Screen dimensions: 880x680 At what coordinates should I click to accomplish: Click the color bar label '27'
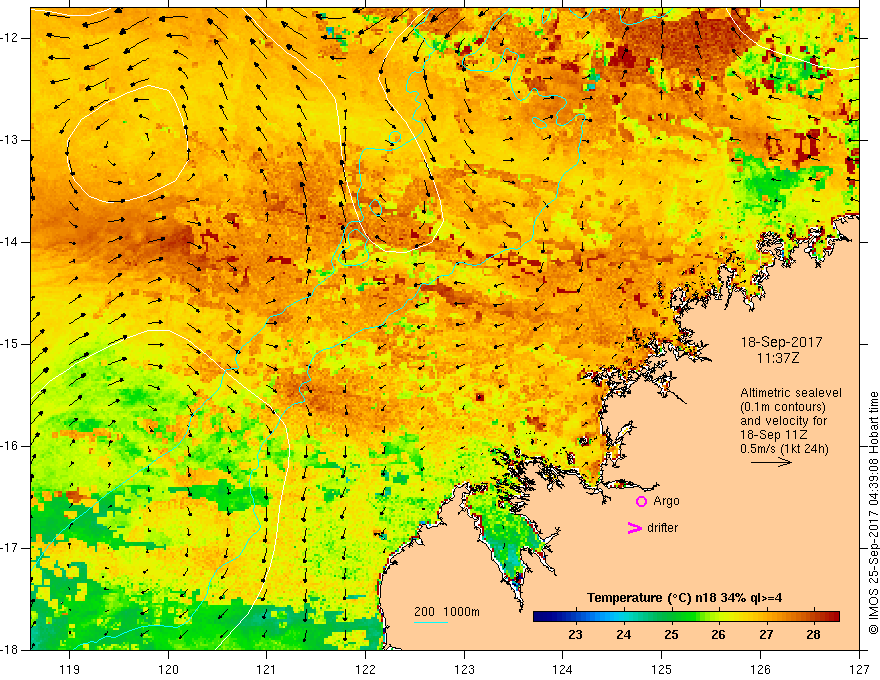[x=766, y=635]
